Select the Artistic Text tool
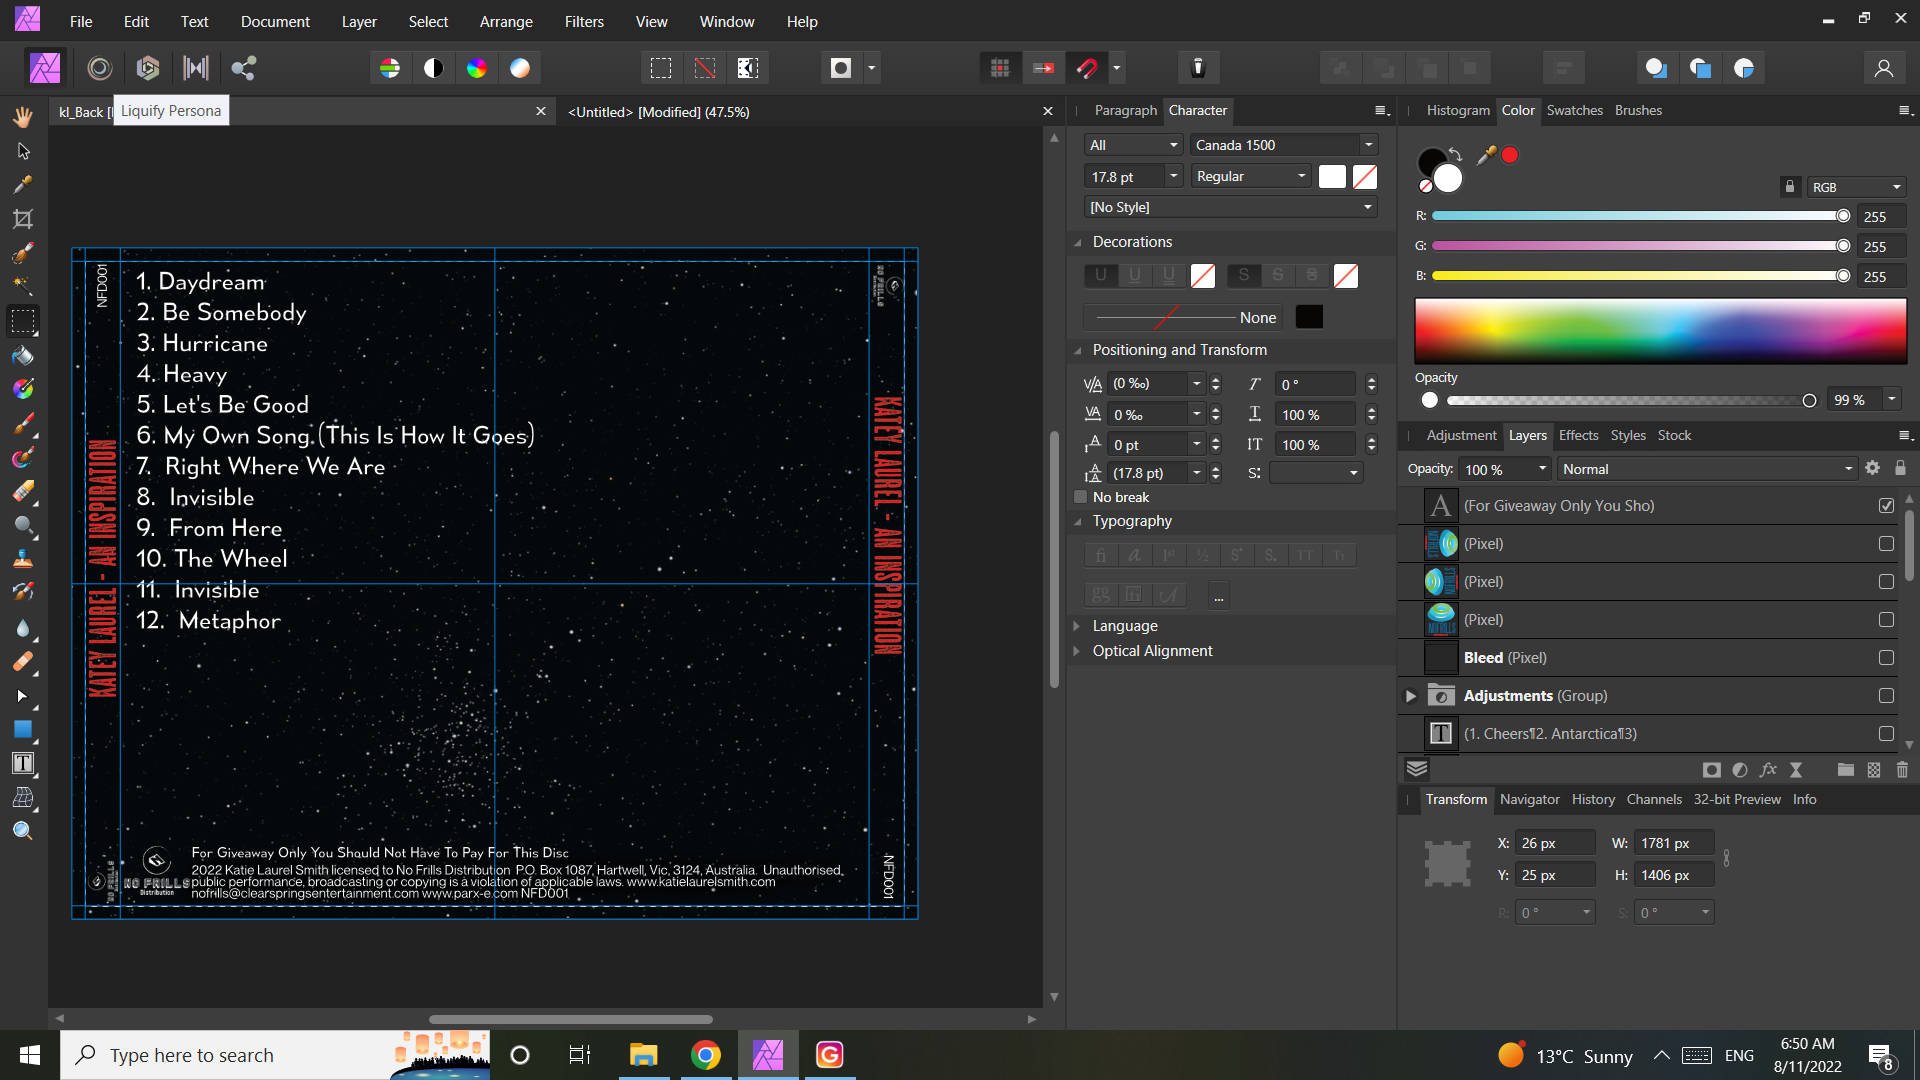 click(x=23, y=763)
